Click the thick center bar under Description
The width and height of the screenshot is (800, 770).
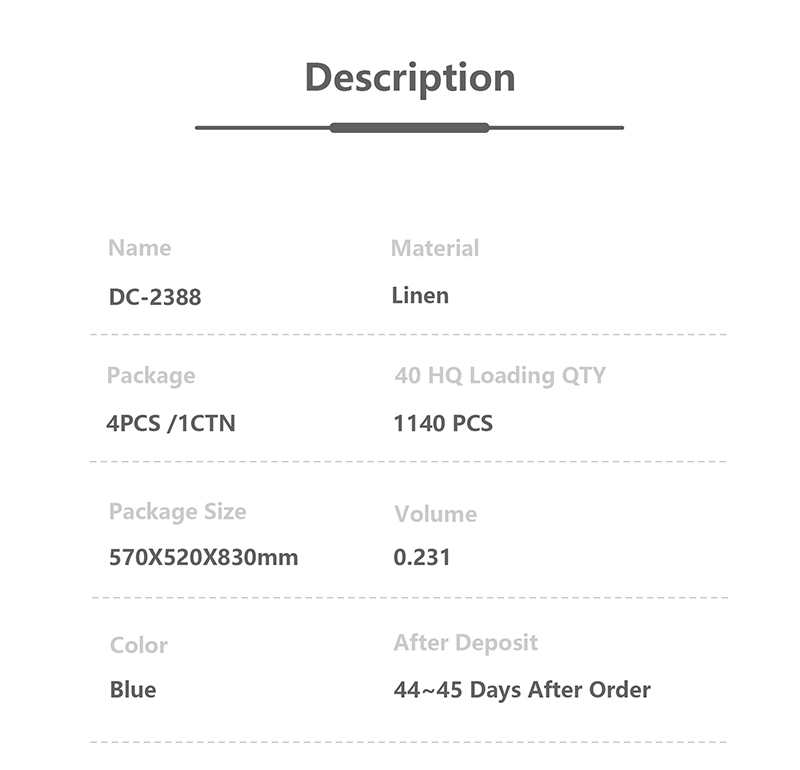(409, 128)
